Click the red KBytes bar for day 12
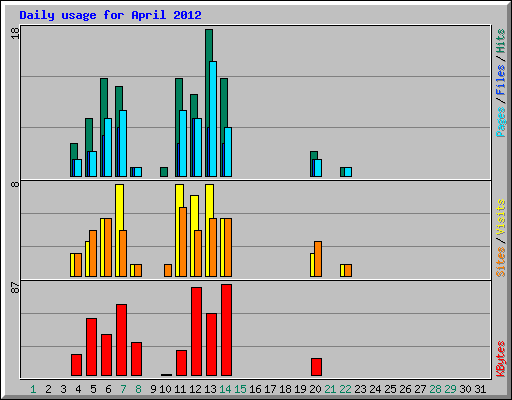 tap(196, 332)
